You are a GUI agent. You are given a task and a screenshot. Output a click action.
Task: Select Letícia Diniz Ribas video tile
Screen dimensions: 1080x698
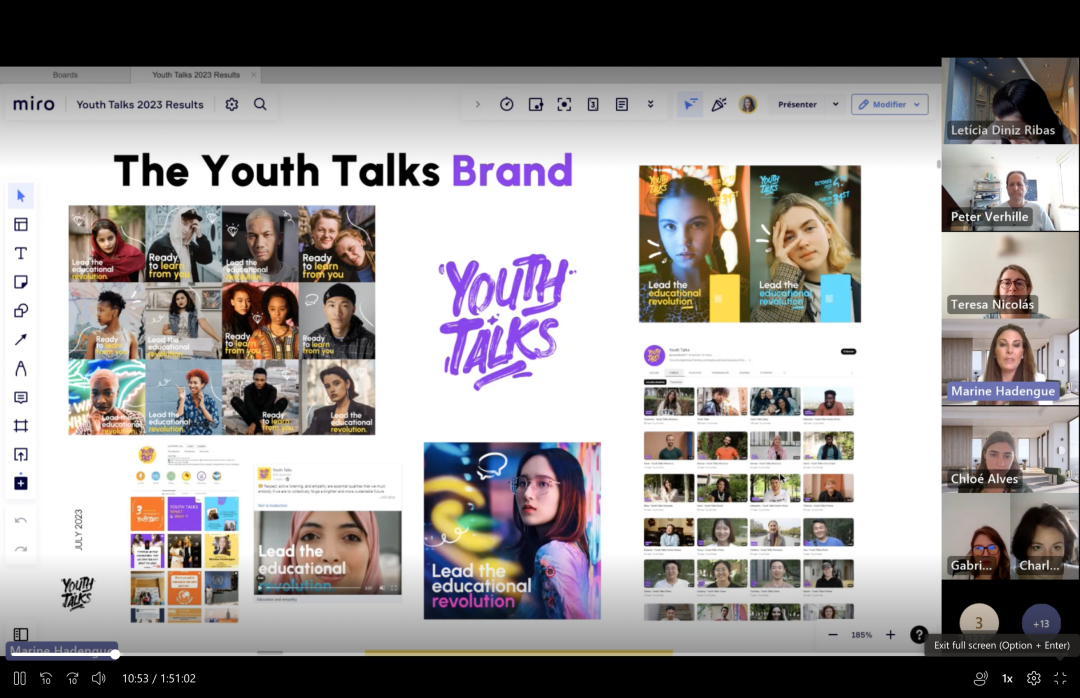coord(1010,101)
